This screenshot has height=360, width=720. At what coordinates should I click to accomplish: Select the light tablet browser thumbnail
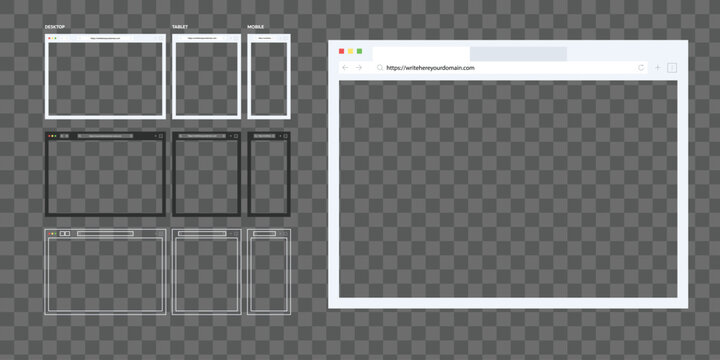(207, 76)
